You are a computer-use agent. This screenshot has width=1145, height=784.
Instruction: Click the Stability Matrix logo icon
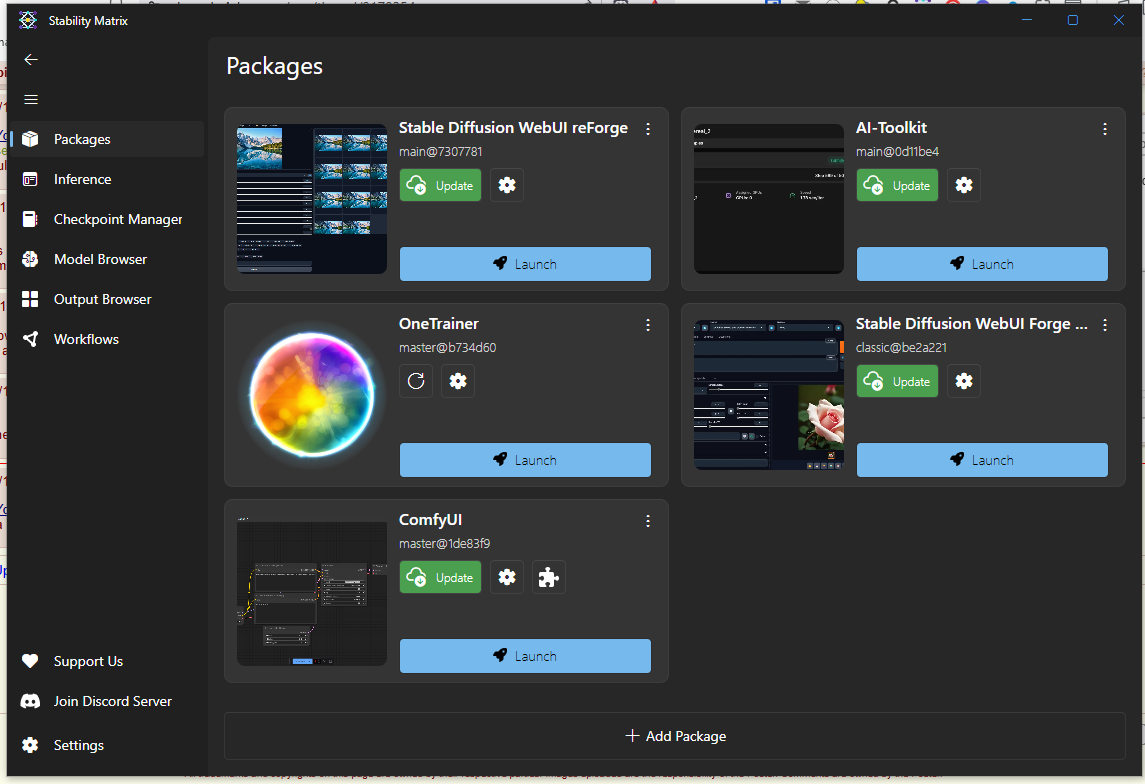tap(28, 20)
